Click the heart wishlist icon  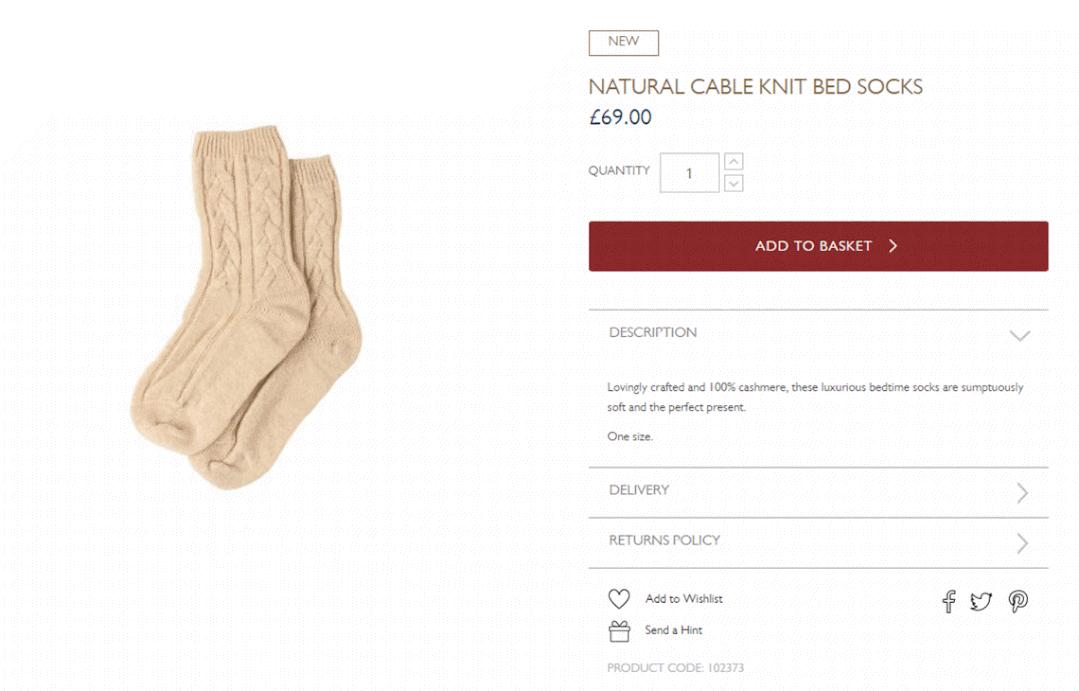click(x=619, y=599)
